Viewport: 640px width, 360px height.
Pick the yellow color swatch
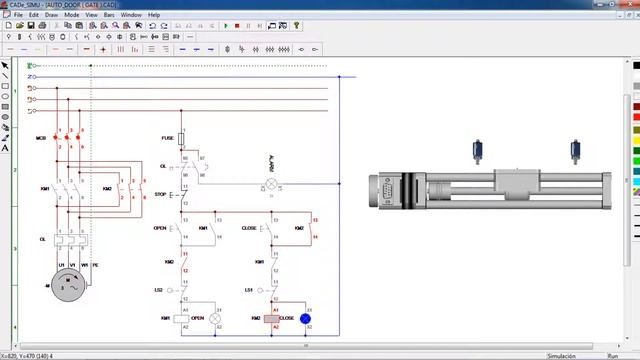point(637,141)
